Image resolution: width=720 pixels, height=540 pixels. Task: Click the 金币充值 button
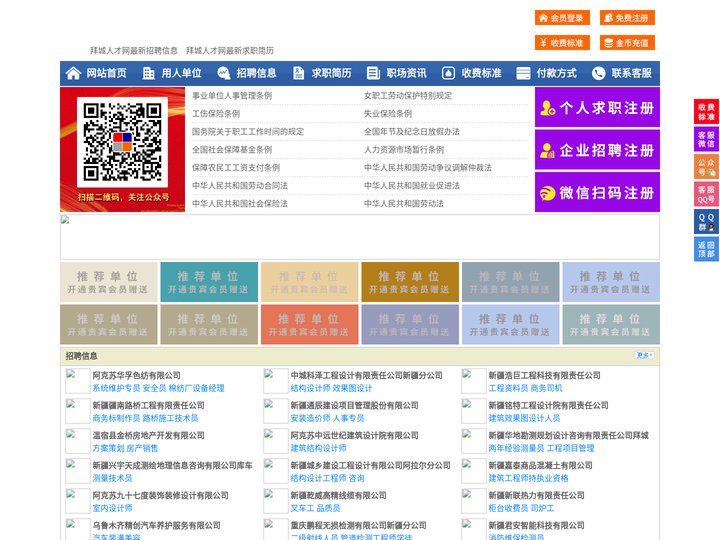(x=627, y=43)
